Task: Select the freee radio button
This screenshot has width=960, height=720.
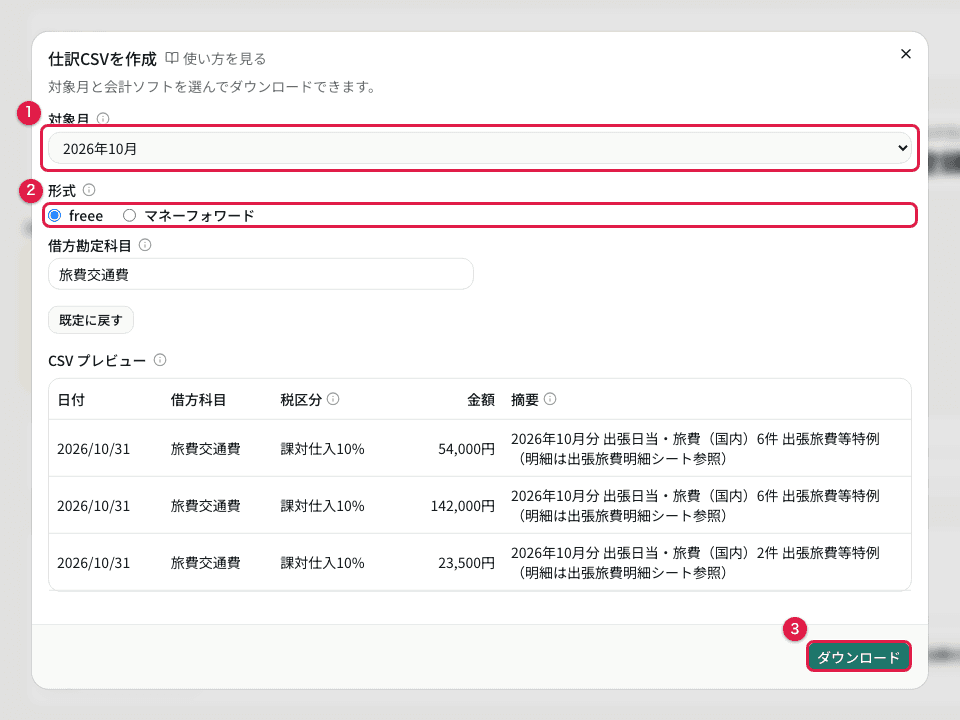Action: [54, 216]
